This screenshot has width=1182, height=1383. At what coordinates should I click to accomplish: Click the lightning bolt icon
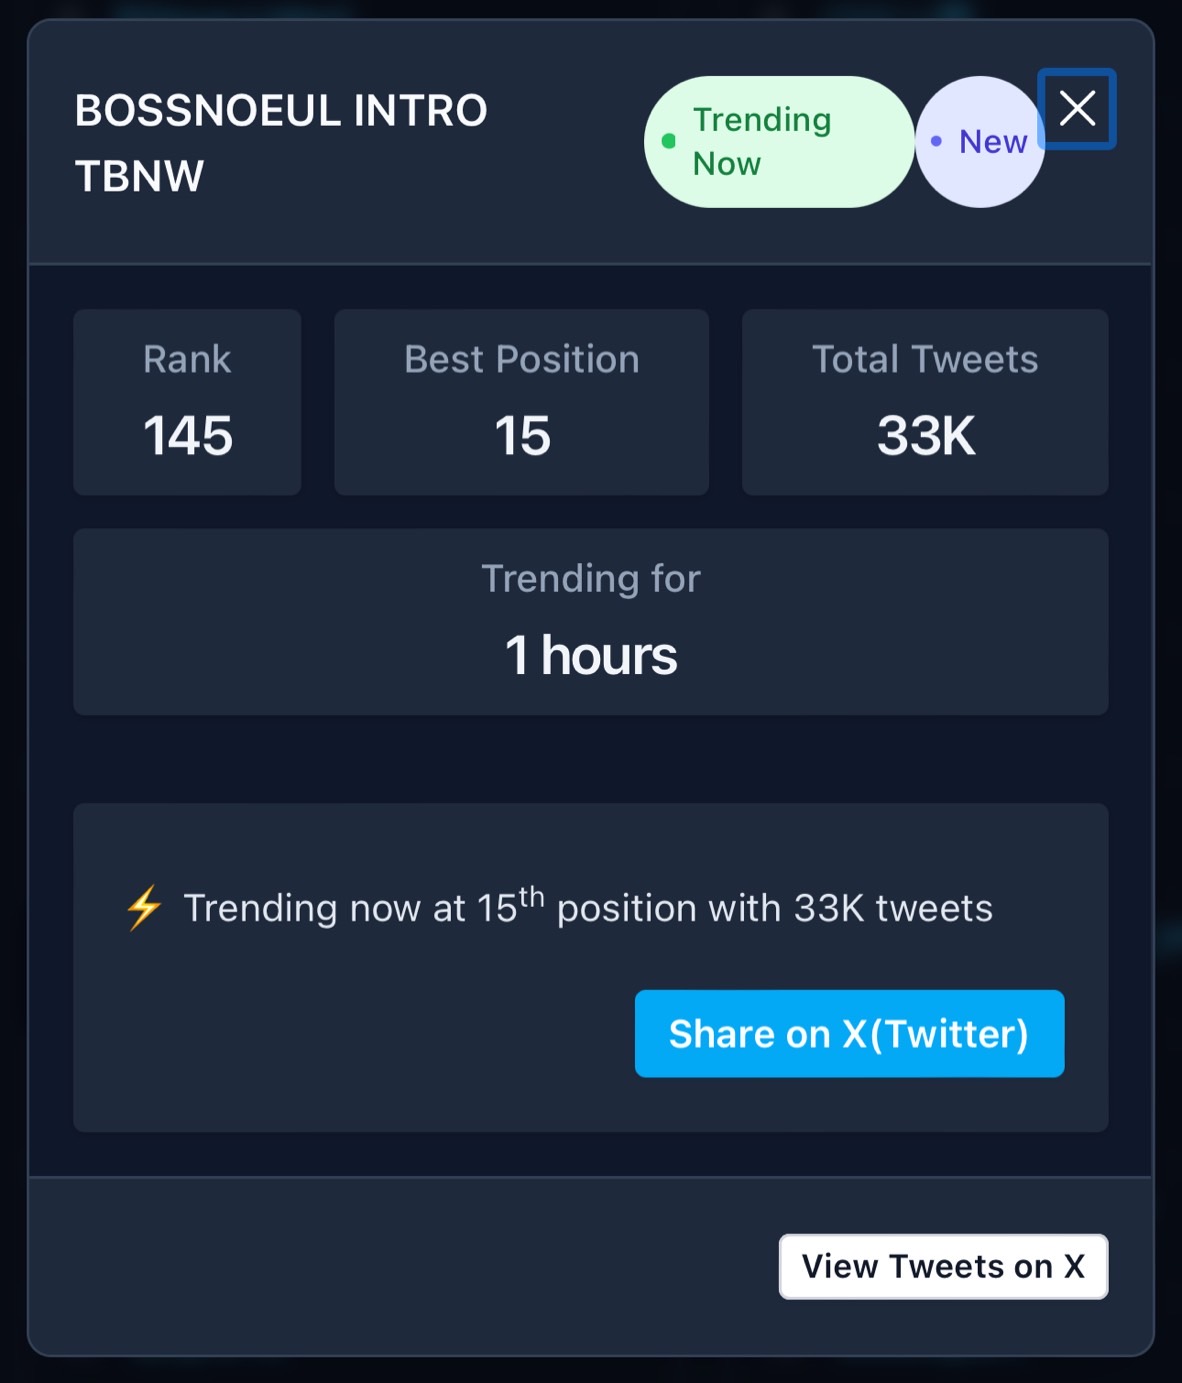pos(144,907)
